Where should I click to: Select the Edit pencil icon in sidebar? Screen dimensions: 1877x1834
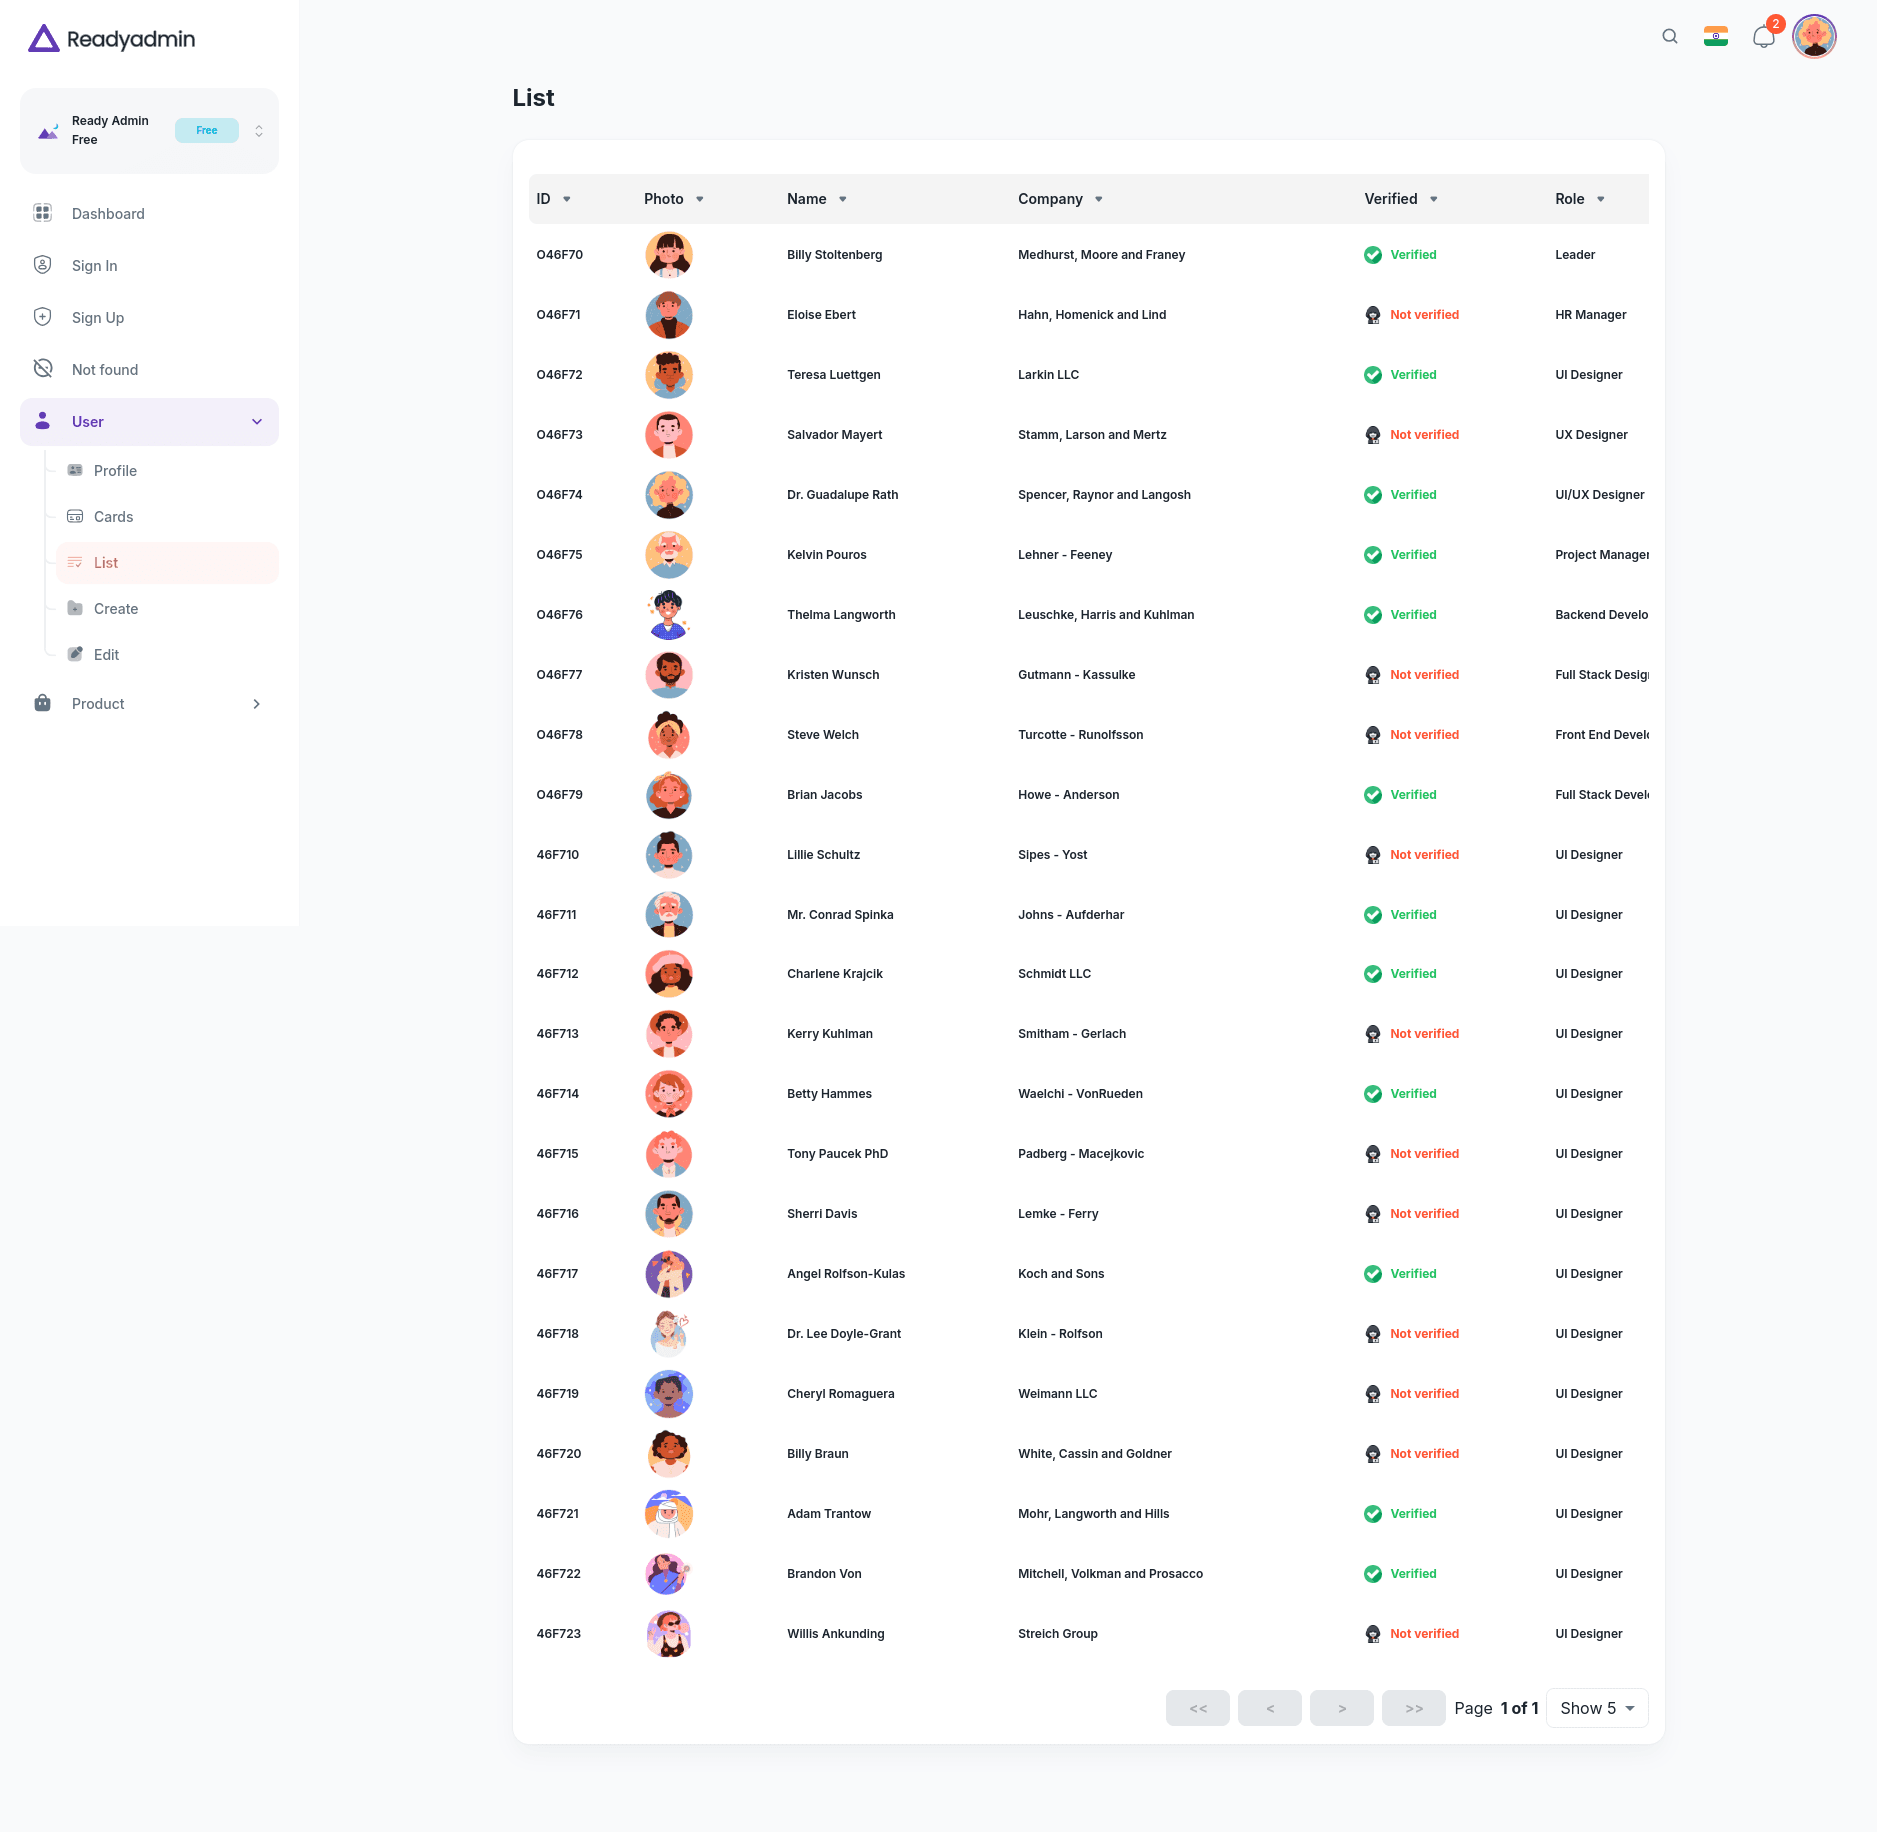click(x=76, y=654)
